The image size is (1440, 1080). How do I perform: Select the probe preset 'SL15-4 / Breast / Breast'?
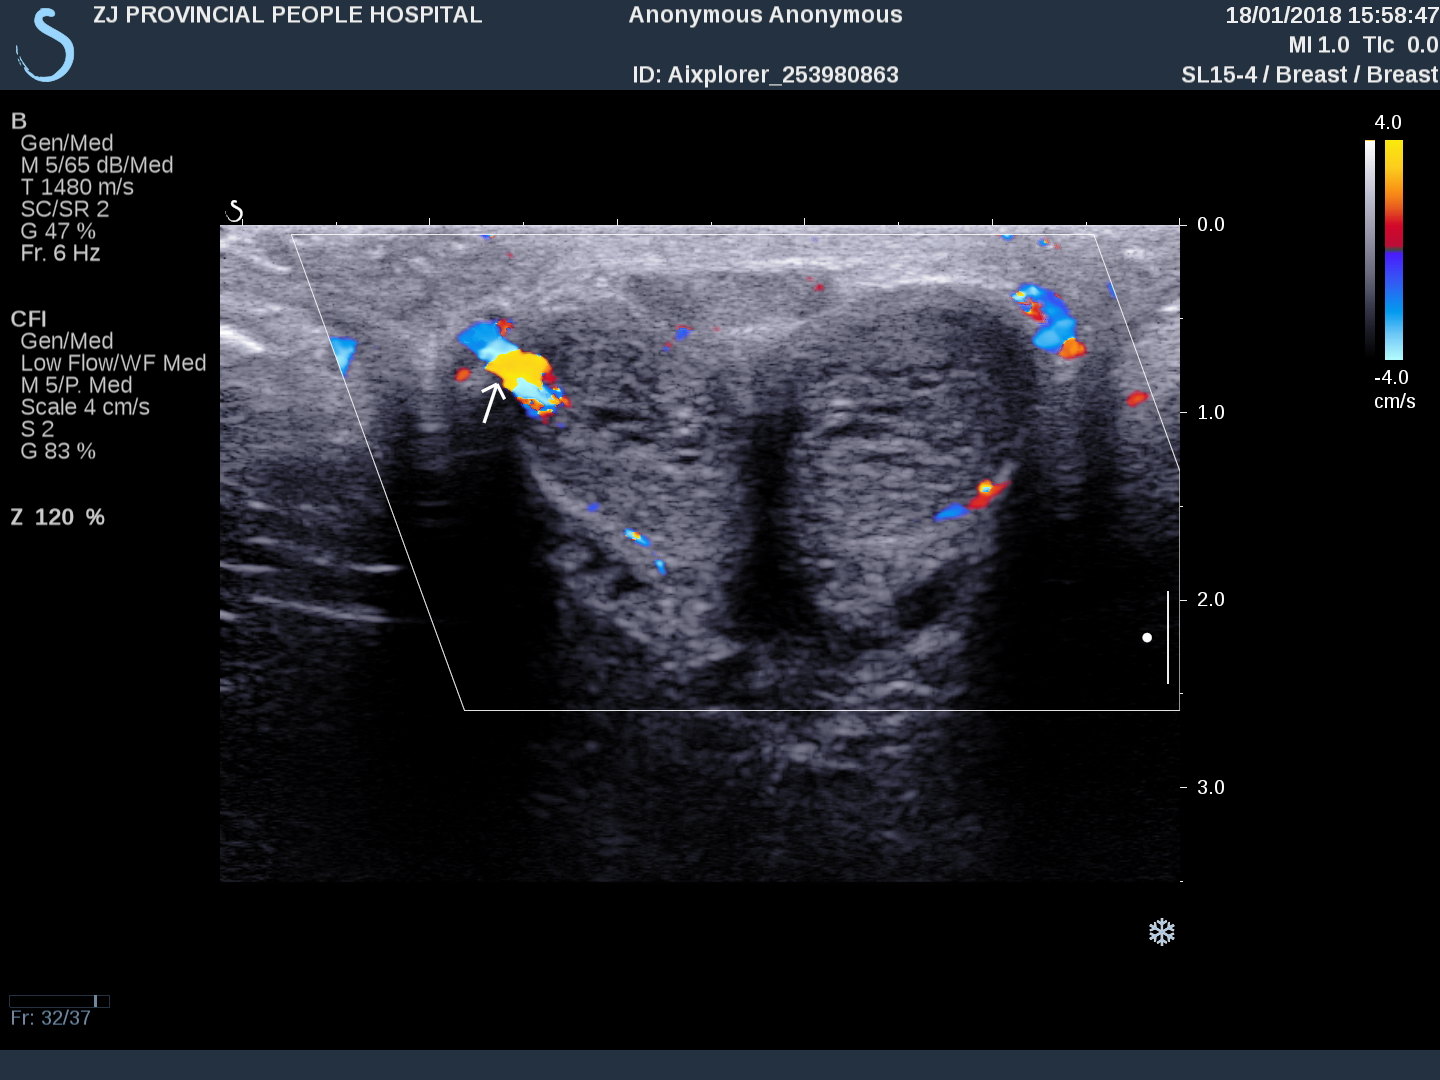coord(1310,75)
